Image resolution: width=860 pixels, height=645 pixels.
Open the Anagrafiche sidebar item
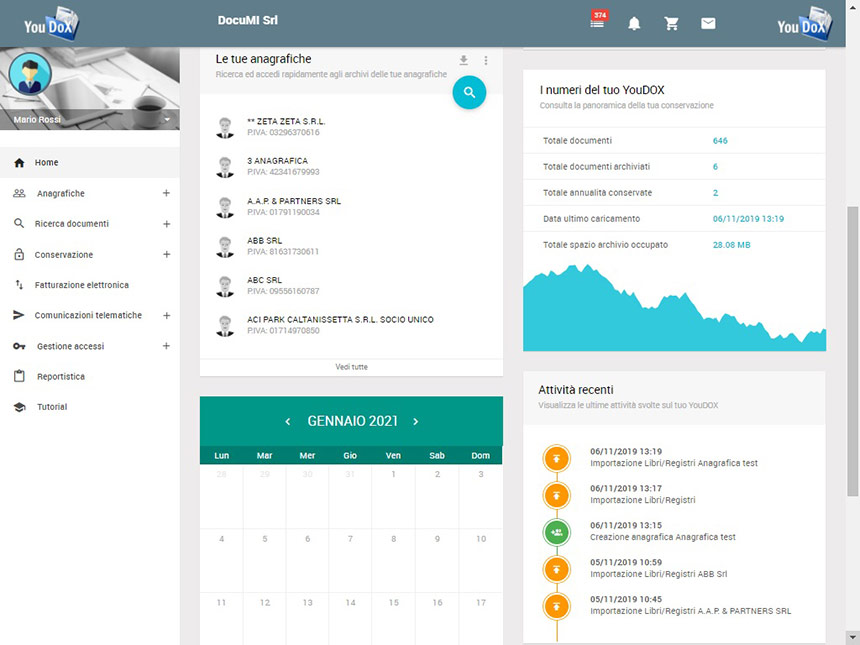[x=61, y=193]
